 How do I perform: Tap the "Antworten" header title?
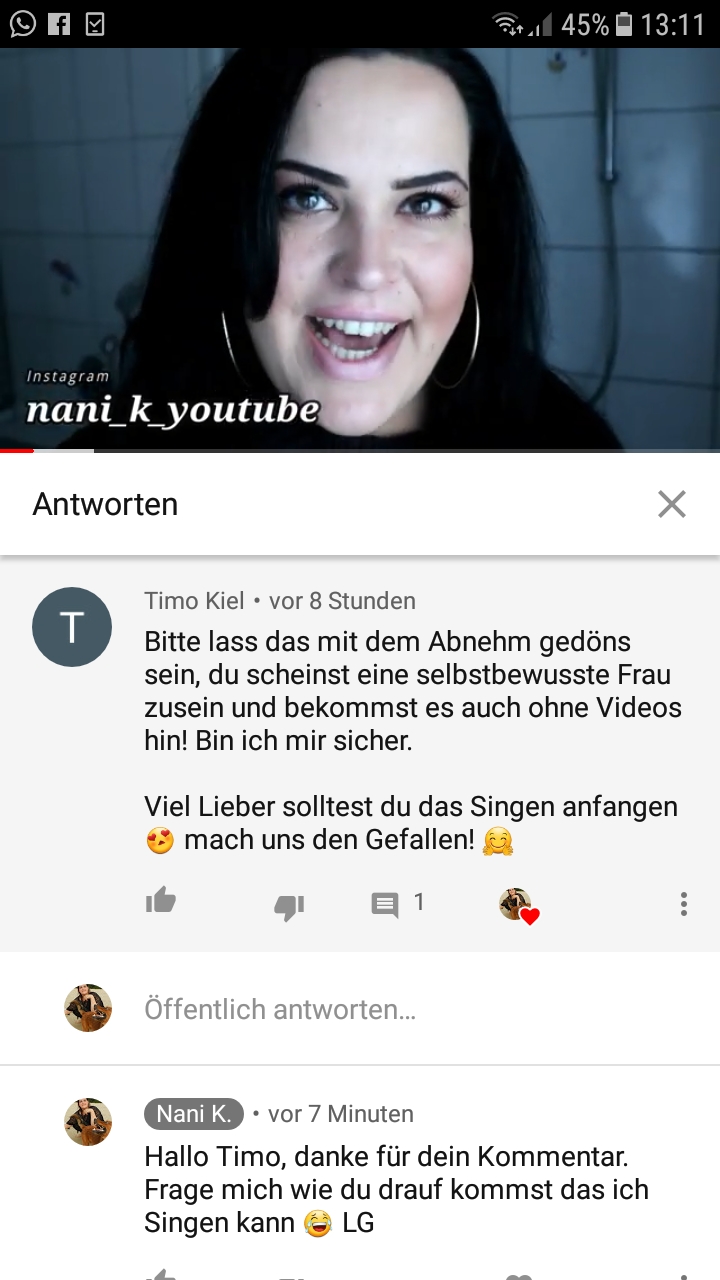pos(105,504)
